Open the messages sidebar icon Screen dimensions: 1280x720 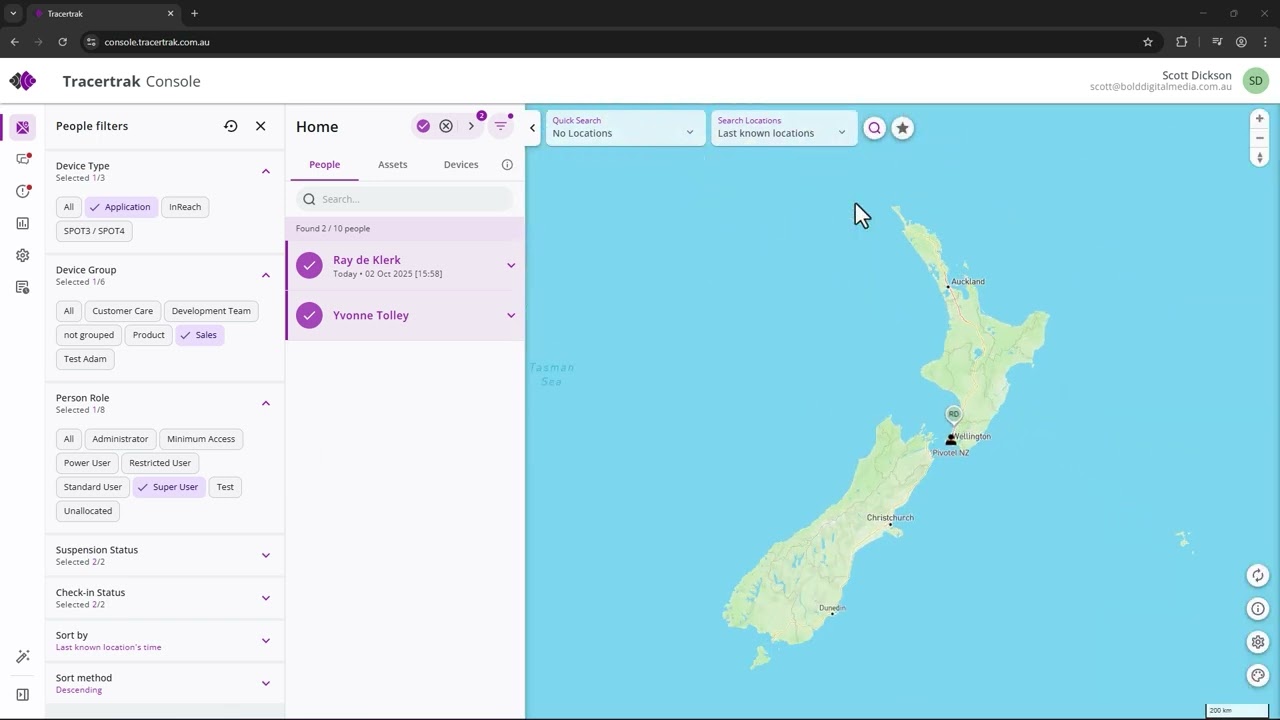pos(22,159)
